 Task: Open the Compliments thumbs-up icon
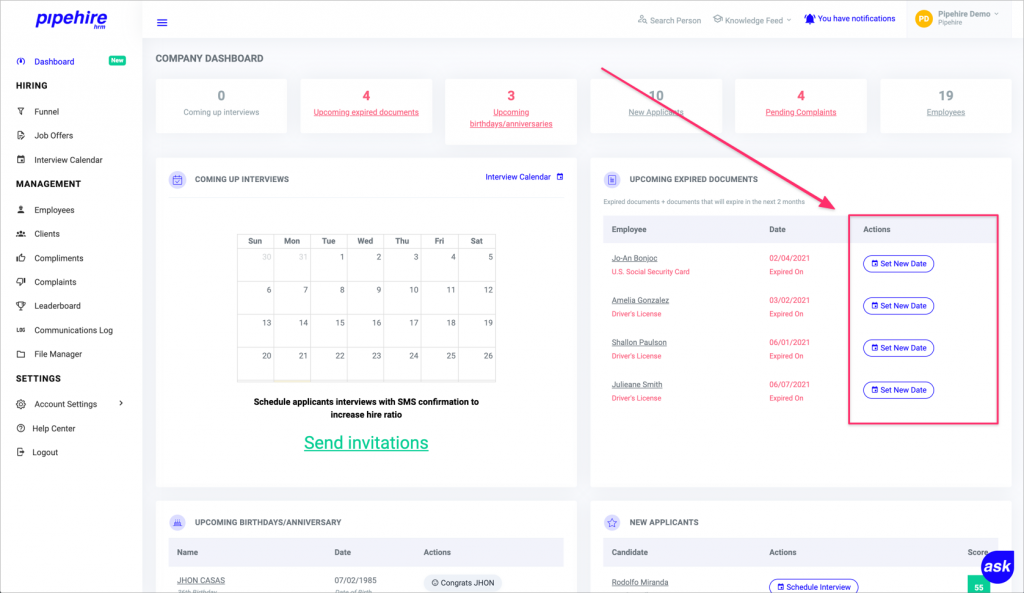tap(22, 257)
